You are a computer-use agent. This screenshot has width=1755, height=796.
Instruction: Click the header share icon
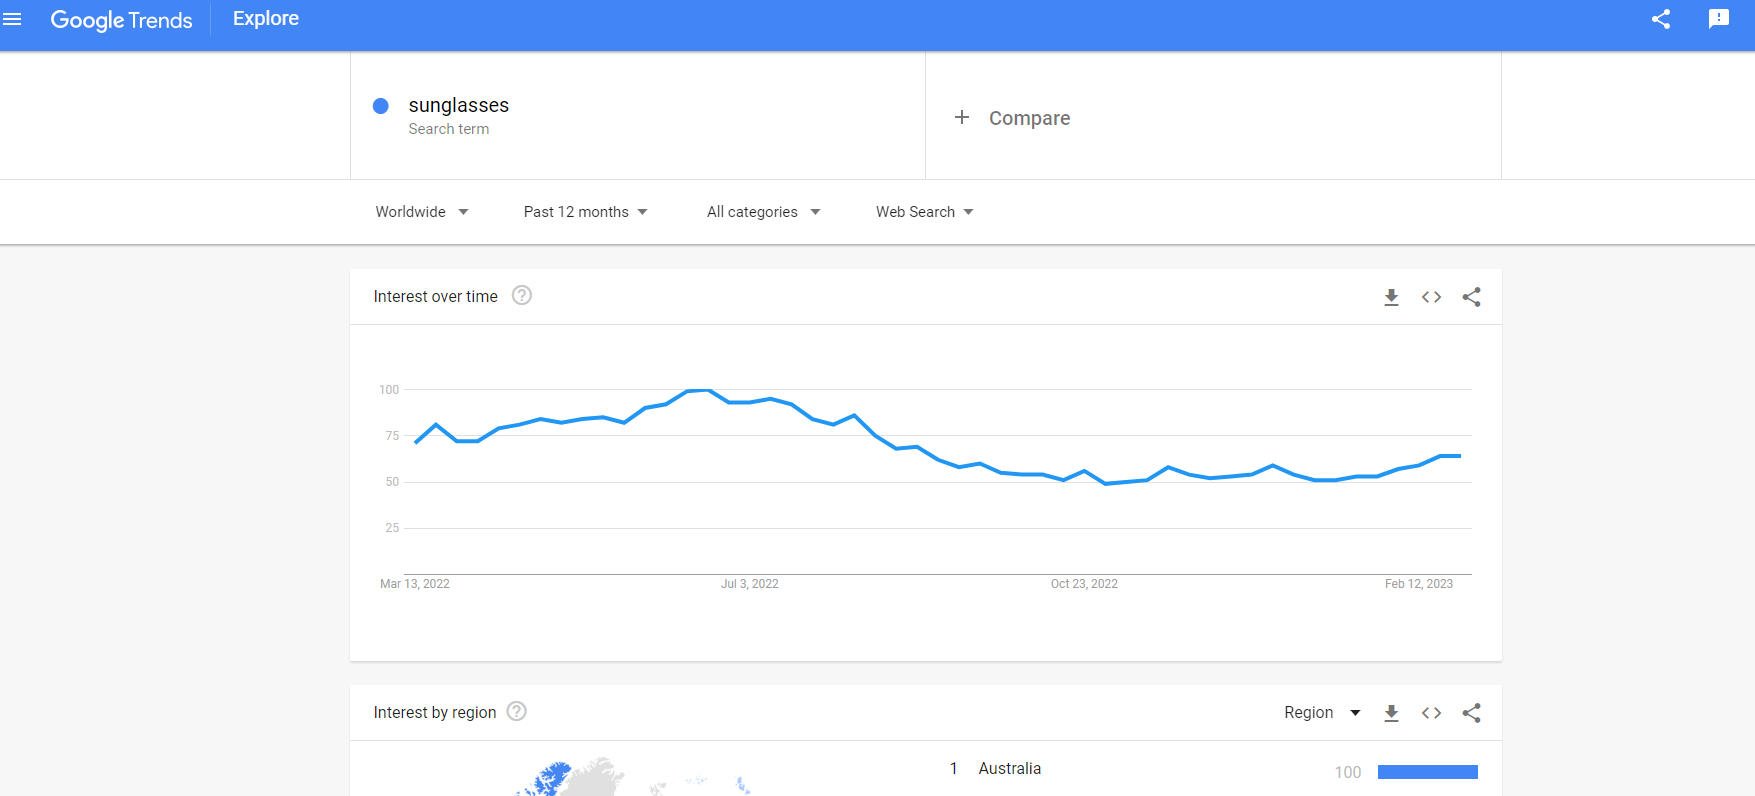(1661, 19)
